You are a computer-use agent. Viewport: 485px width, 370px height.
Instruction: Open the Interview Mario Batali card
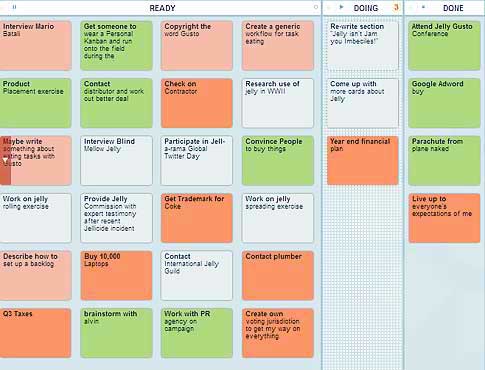[x=35, y=46]
